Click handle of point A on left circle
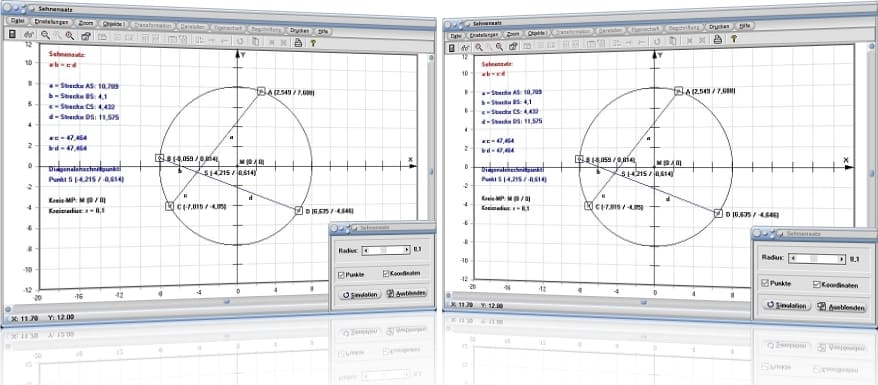This screenshot has width=878, height=385. point(261,91)
